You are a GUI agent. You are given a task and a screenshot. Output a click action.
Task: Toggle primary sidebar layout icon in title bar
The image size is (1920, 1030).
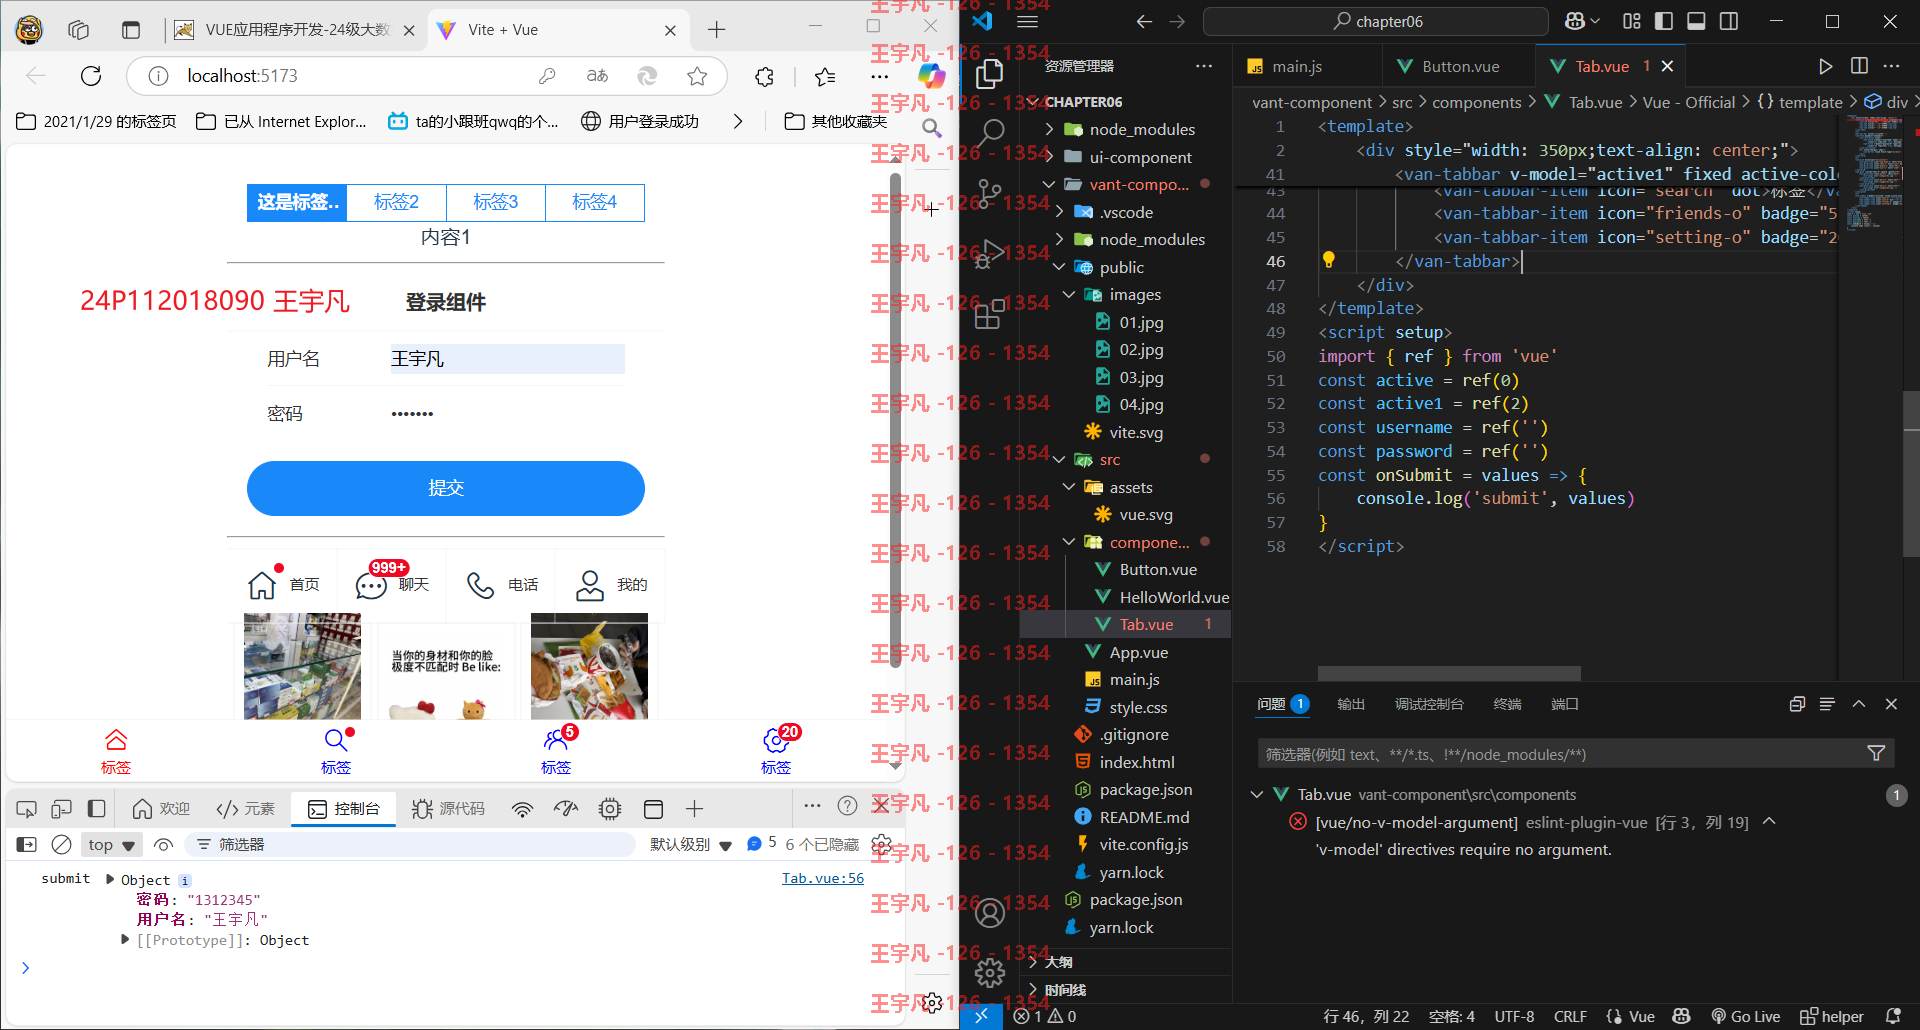click(1664, 21)
